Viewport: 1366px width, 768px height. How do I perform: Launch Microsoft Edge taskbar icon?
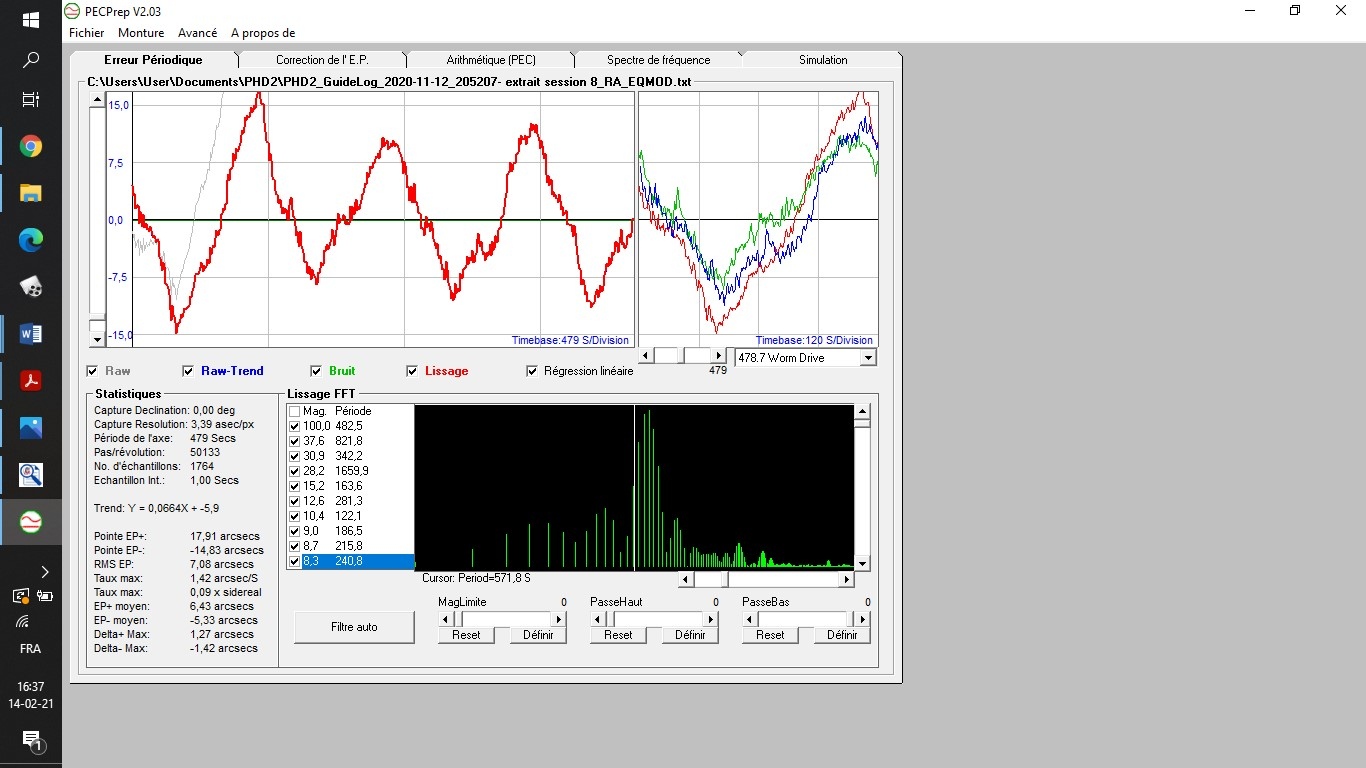[x=31, y=240]
